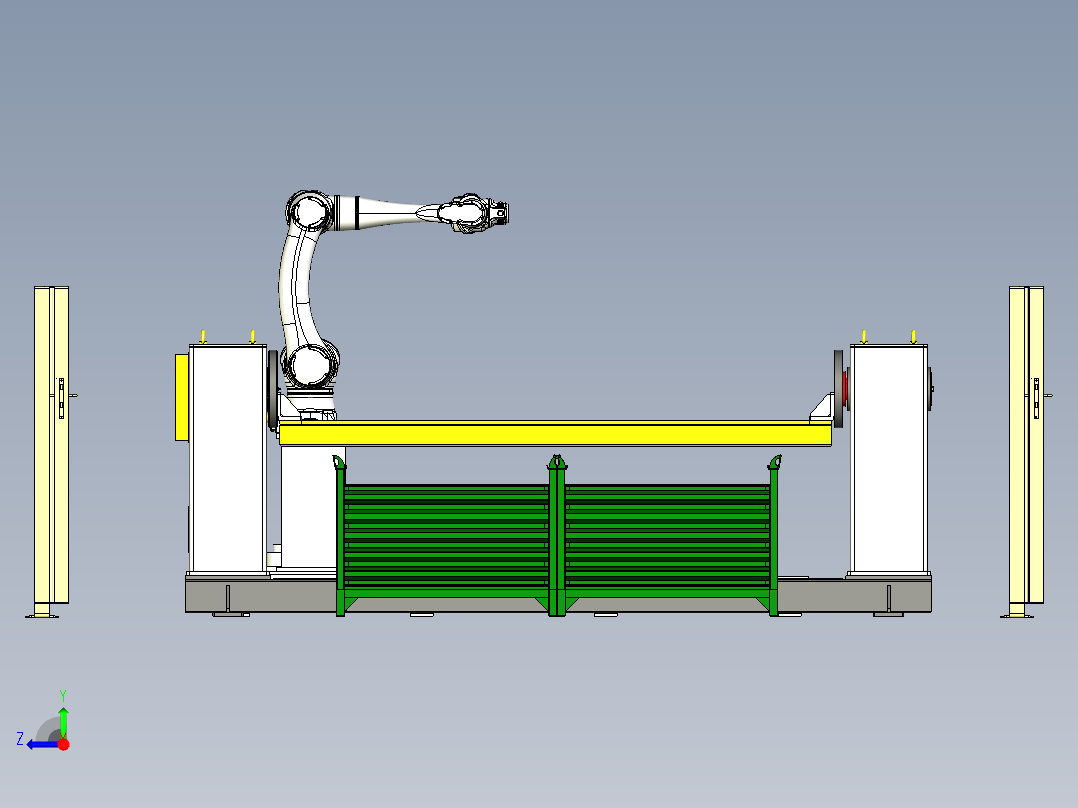
Task: Select the long yellow horizontal beam
Action: pyautogui.click(x=556, y=434)
